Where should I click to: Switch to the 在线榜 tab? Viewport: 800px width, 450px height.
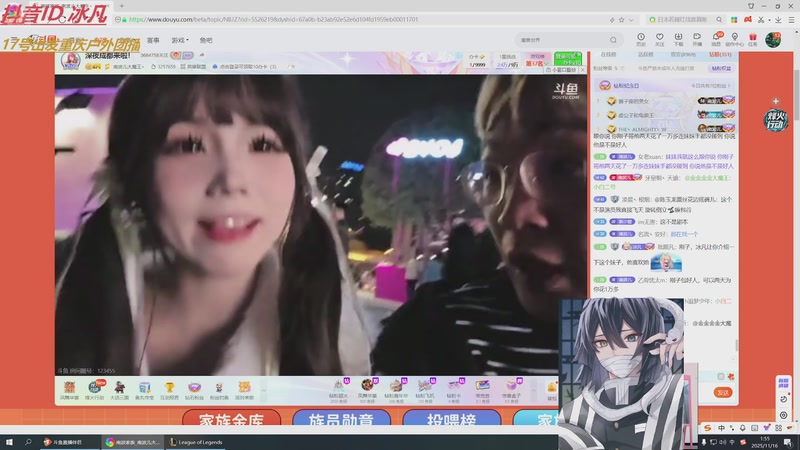pos(608,54)
